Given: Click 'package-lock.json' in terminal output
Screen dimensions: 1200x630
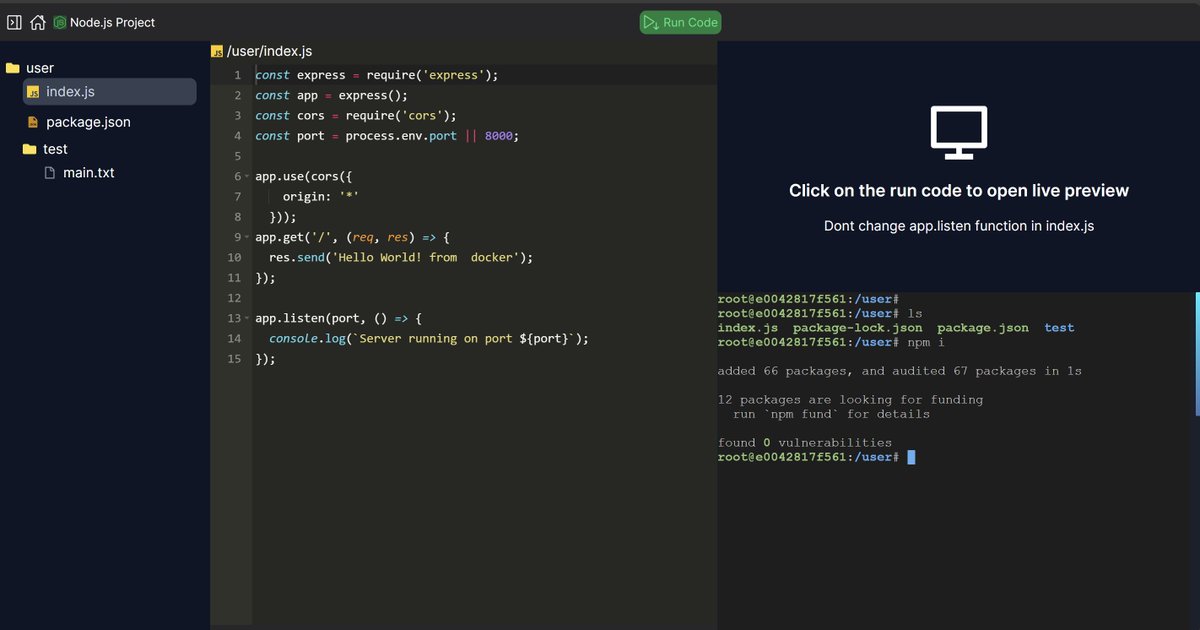Looking at the screenshot, I should [858, 328].
